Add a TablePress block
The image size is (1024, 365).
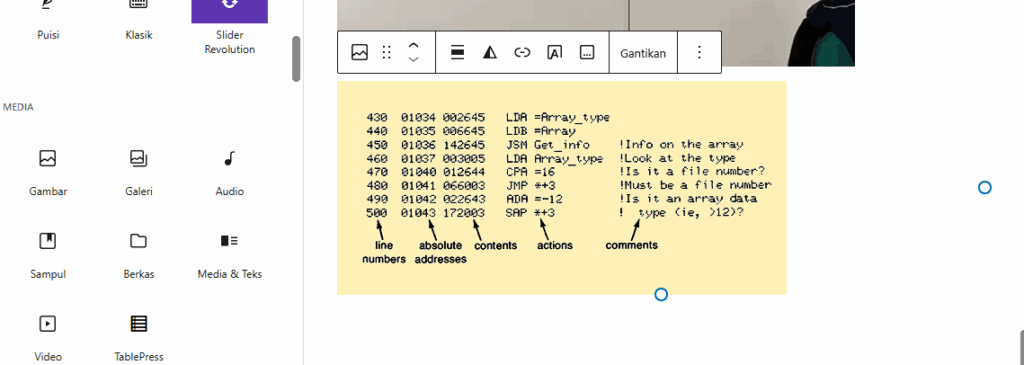click(x=138, y=336)
